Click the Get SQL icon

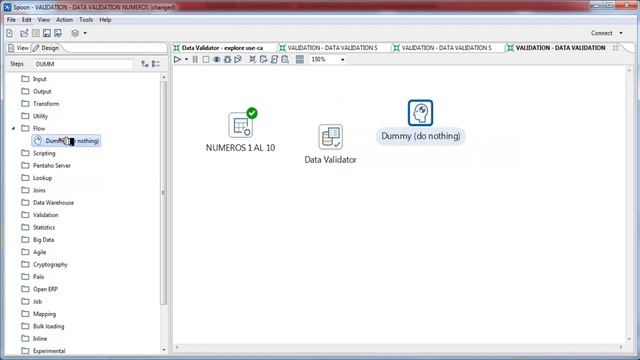(x=274, y=60)
